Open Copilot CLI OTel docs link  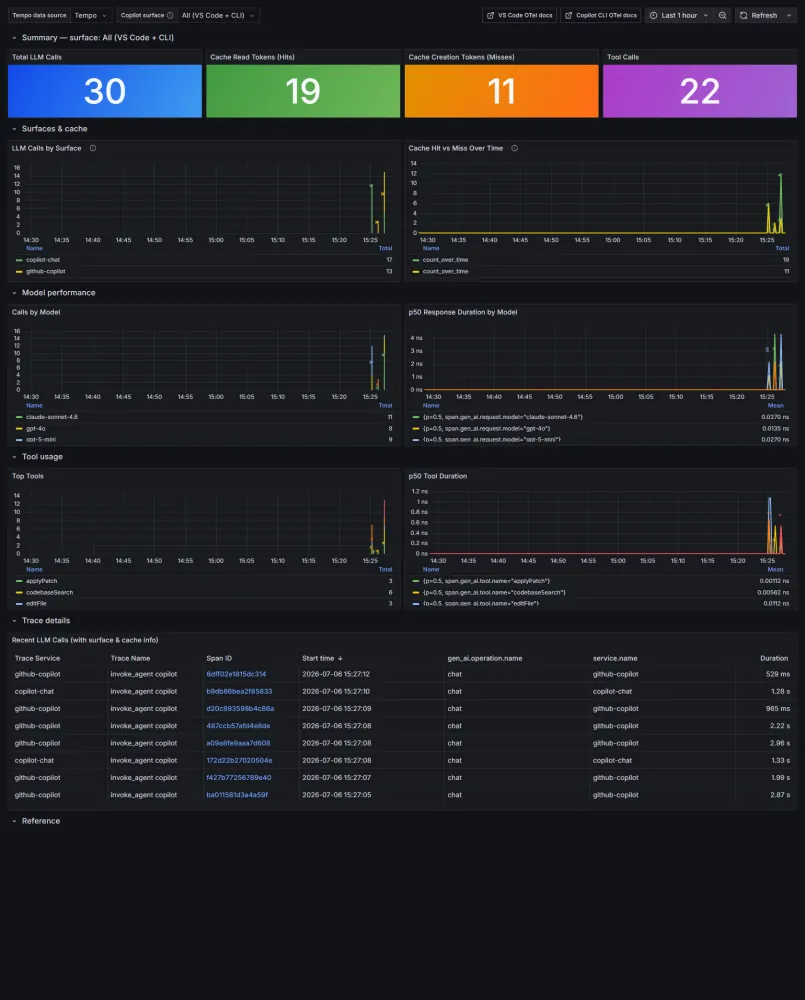coord(600,15)
